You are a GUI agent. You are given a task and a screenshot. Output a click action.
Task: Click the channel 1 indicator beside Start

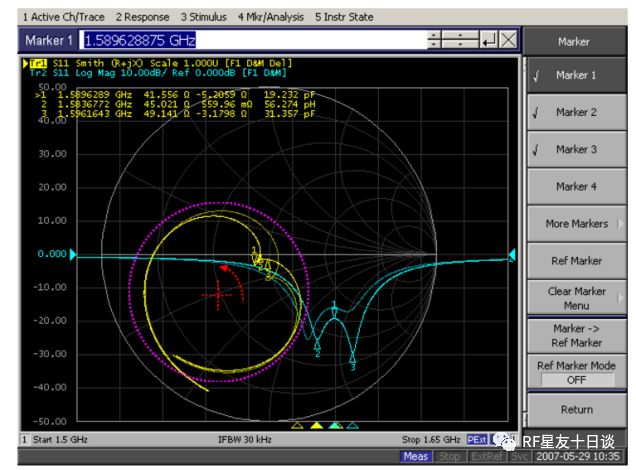coord(25,440)
